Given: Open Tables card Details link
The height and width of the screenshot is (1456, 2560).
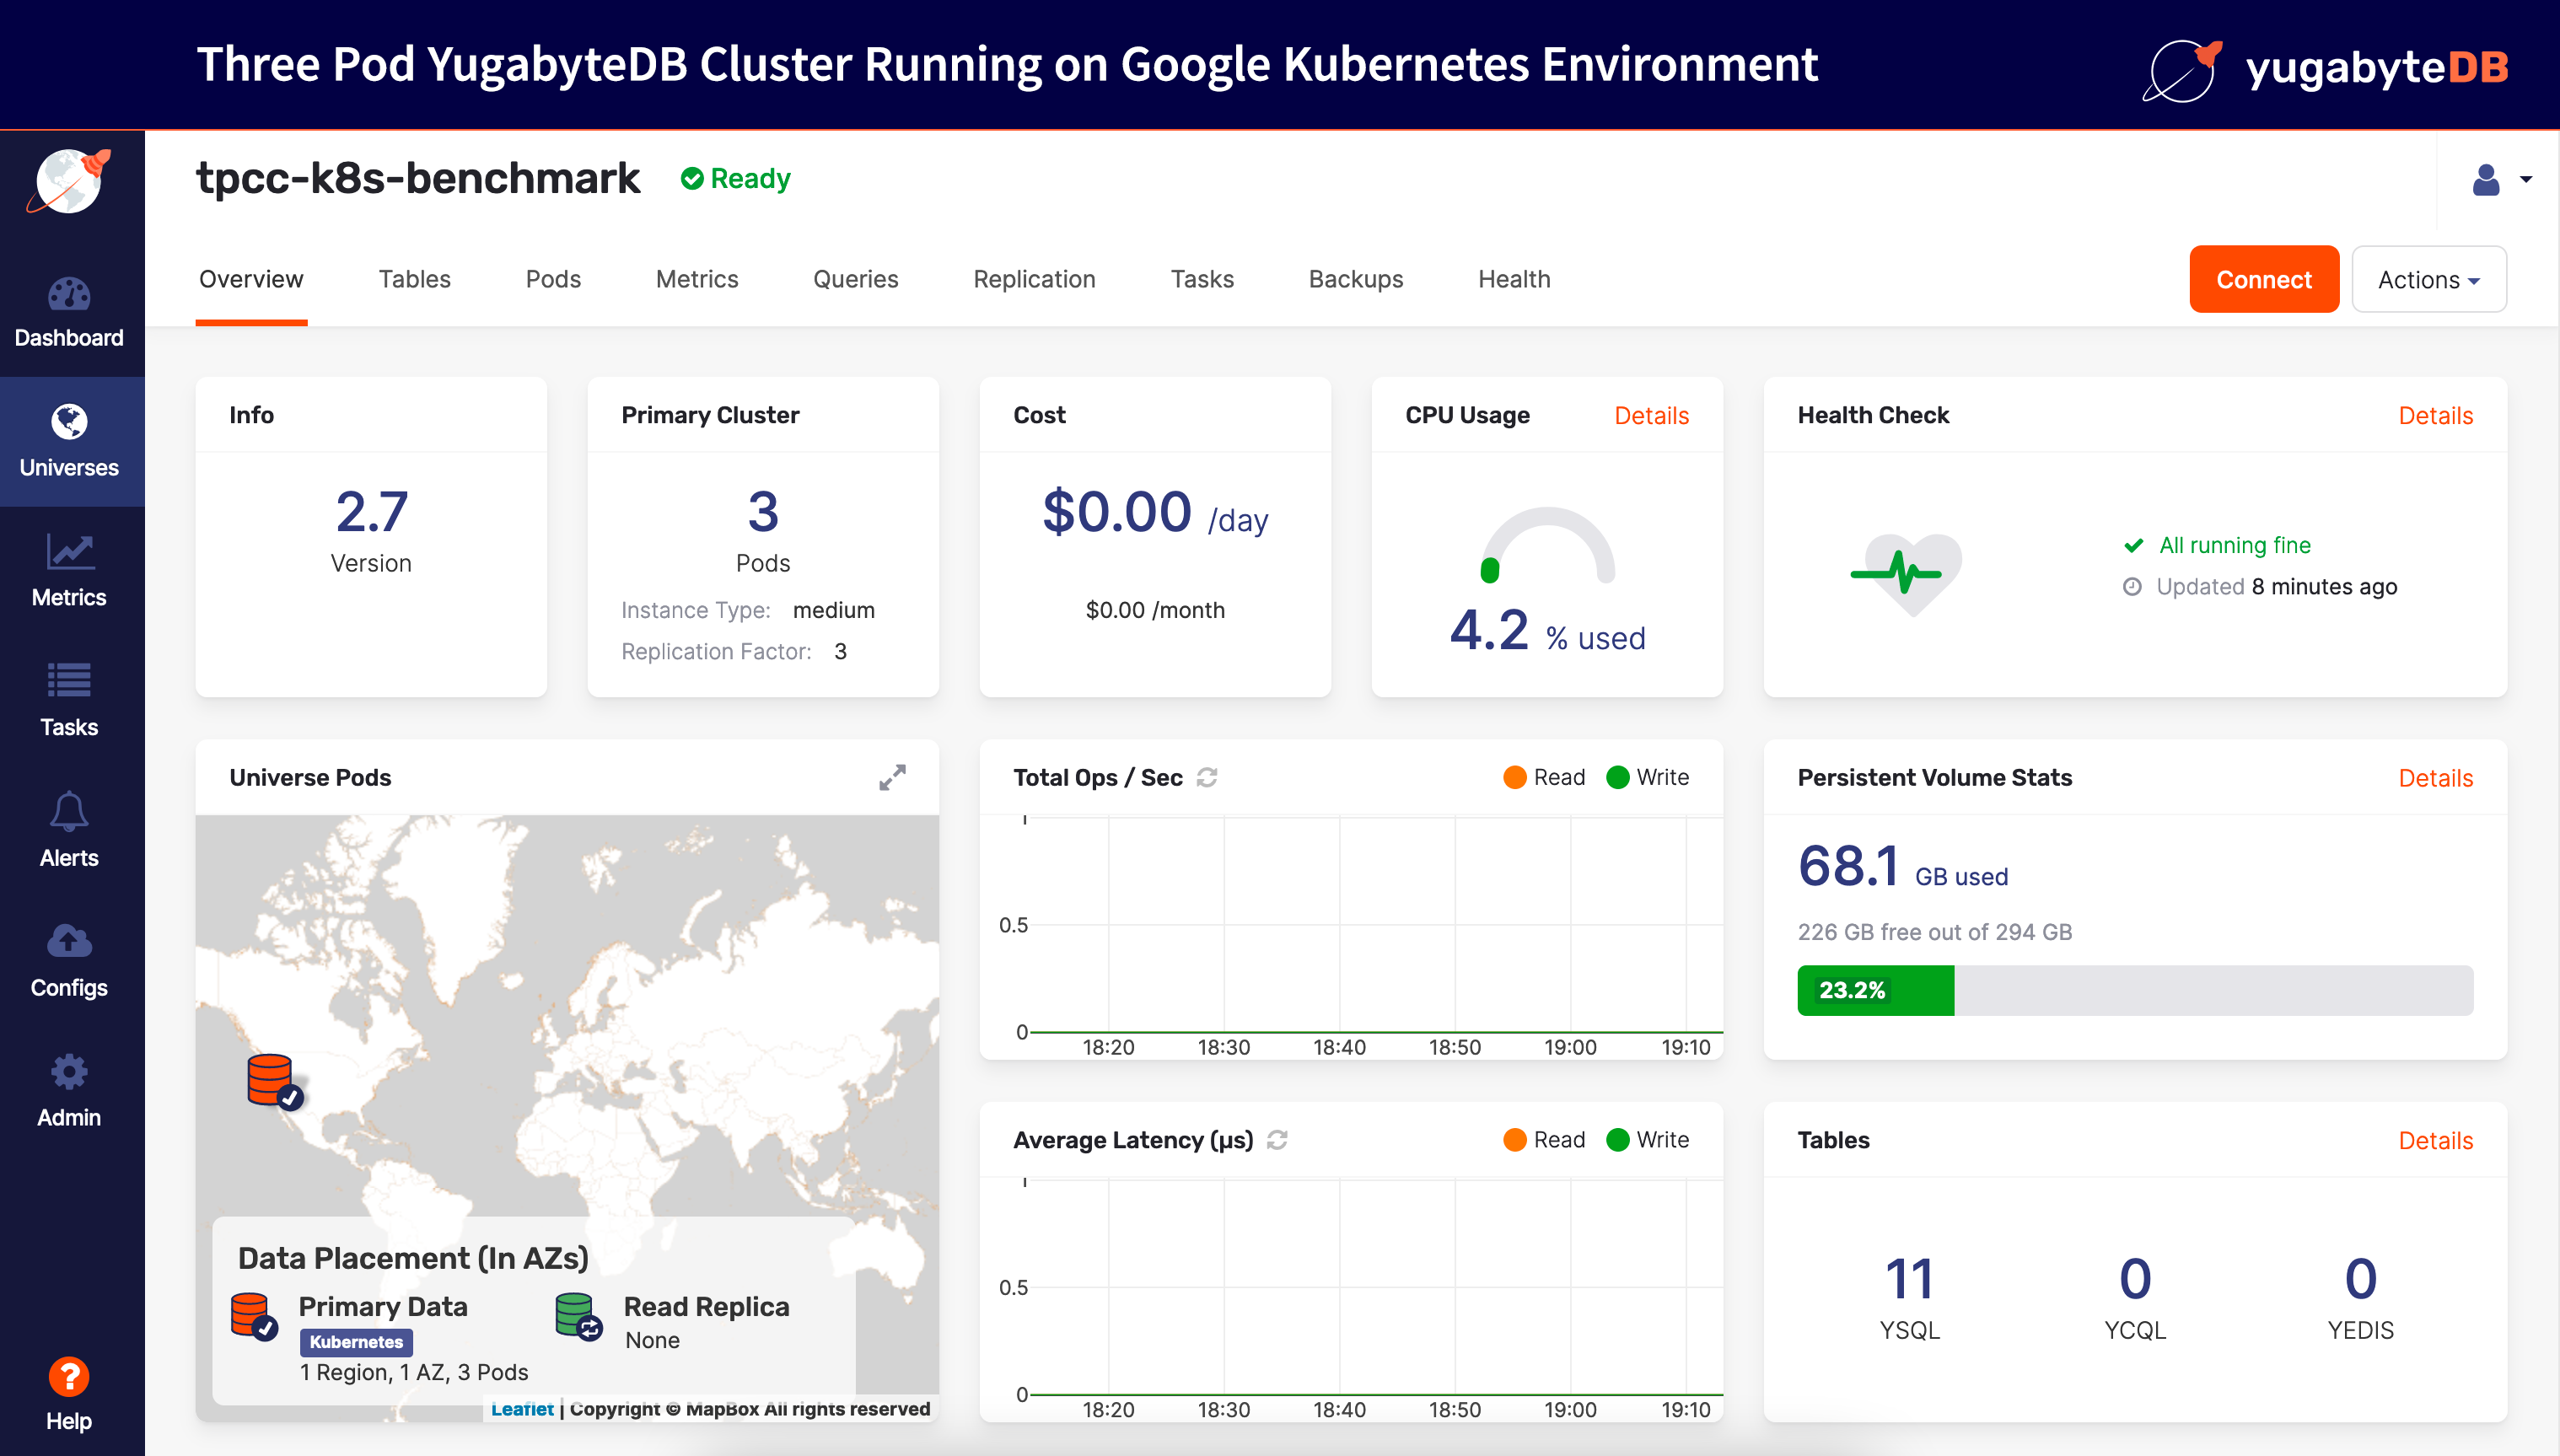Looking at the screenshot, I should coord(2435,1141).
